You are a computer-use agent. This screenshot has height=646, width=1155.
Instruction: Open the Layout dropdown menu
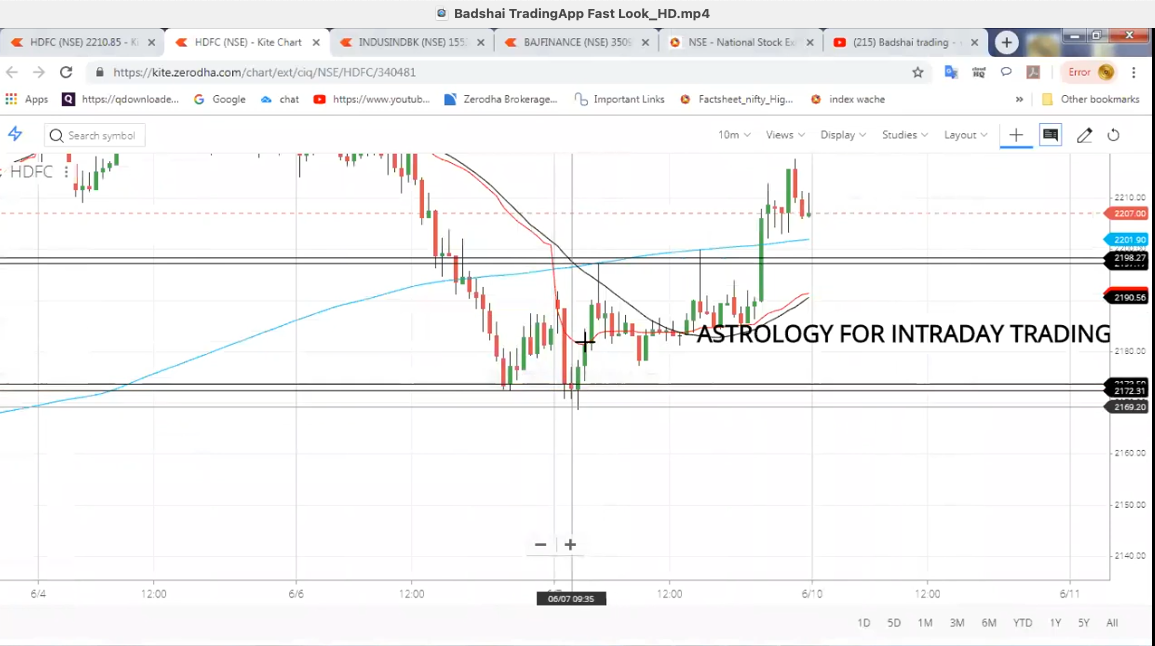pos(965,135)
